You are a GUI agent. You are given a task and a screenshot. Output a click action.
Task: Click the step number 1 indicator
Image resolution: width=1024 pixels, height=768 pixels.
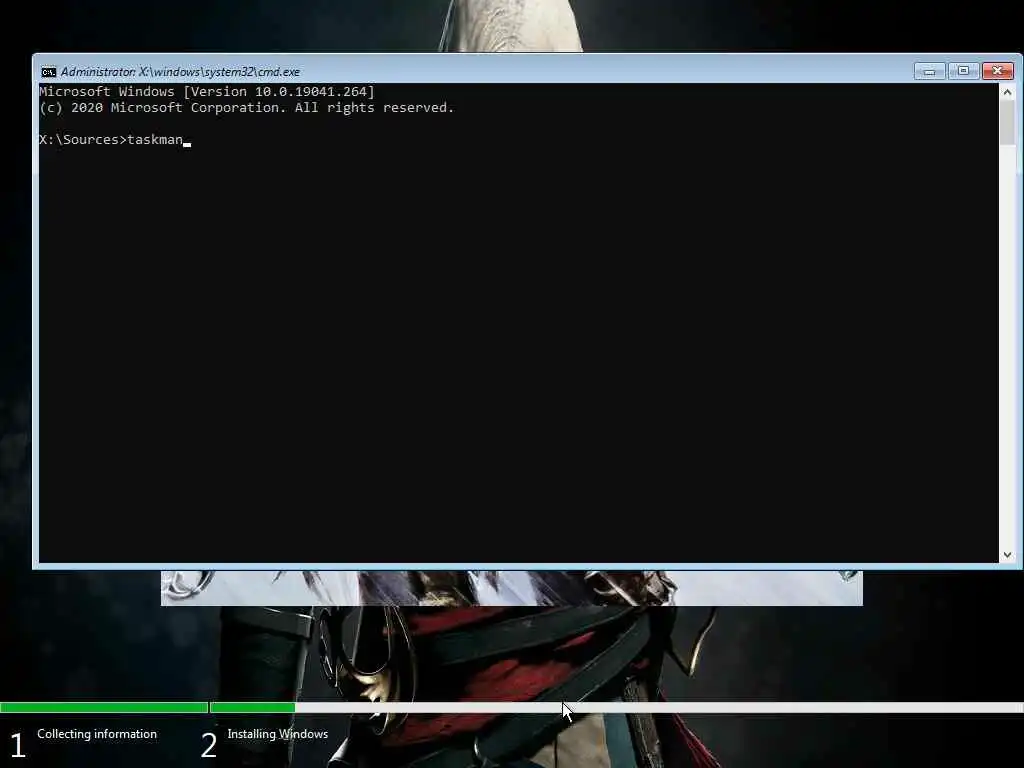pyautogui.click(x=18, y=745)
